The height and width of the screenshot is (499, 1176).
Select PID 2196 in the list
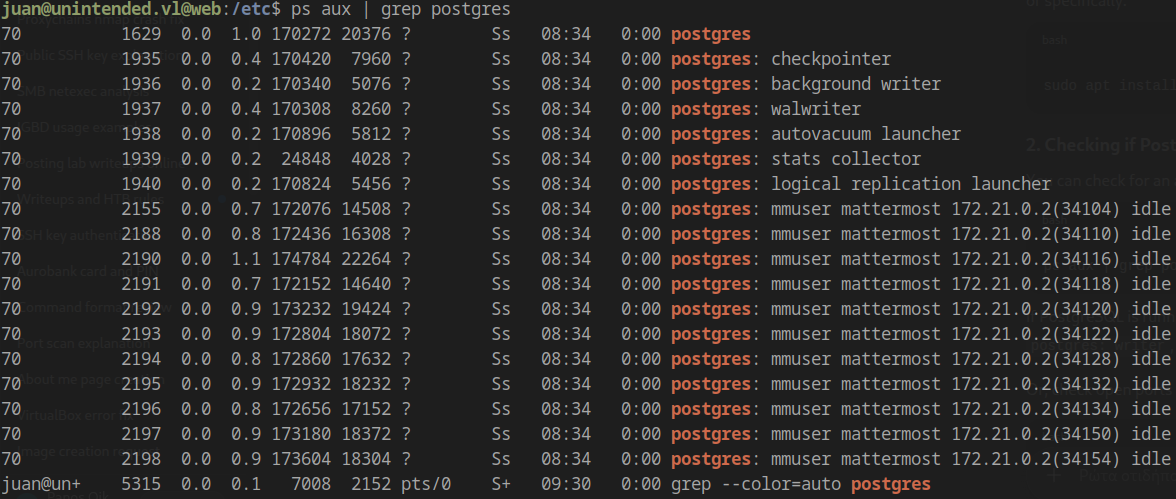point(141,409)
